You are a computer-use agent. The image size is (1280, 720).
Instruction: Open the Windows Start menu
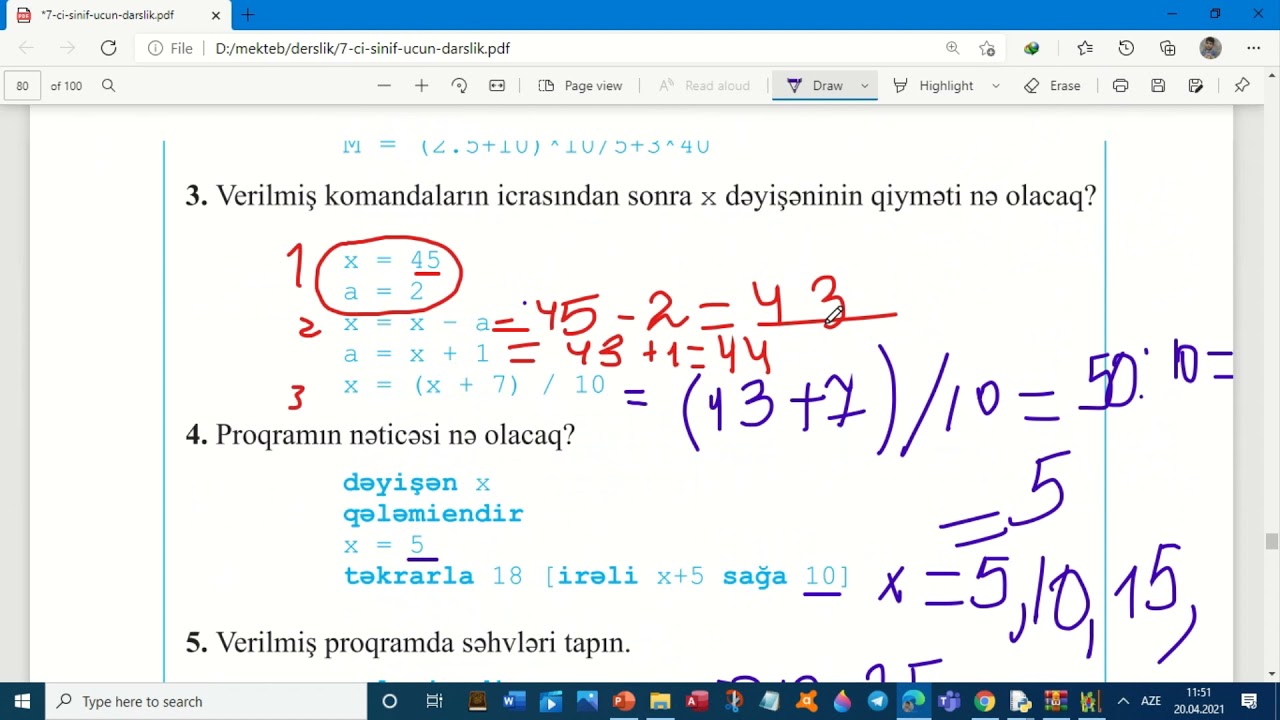(23, 701)
